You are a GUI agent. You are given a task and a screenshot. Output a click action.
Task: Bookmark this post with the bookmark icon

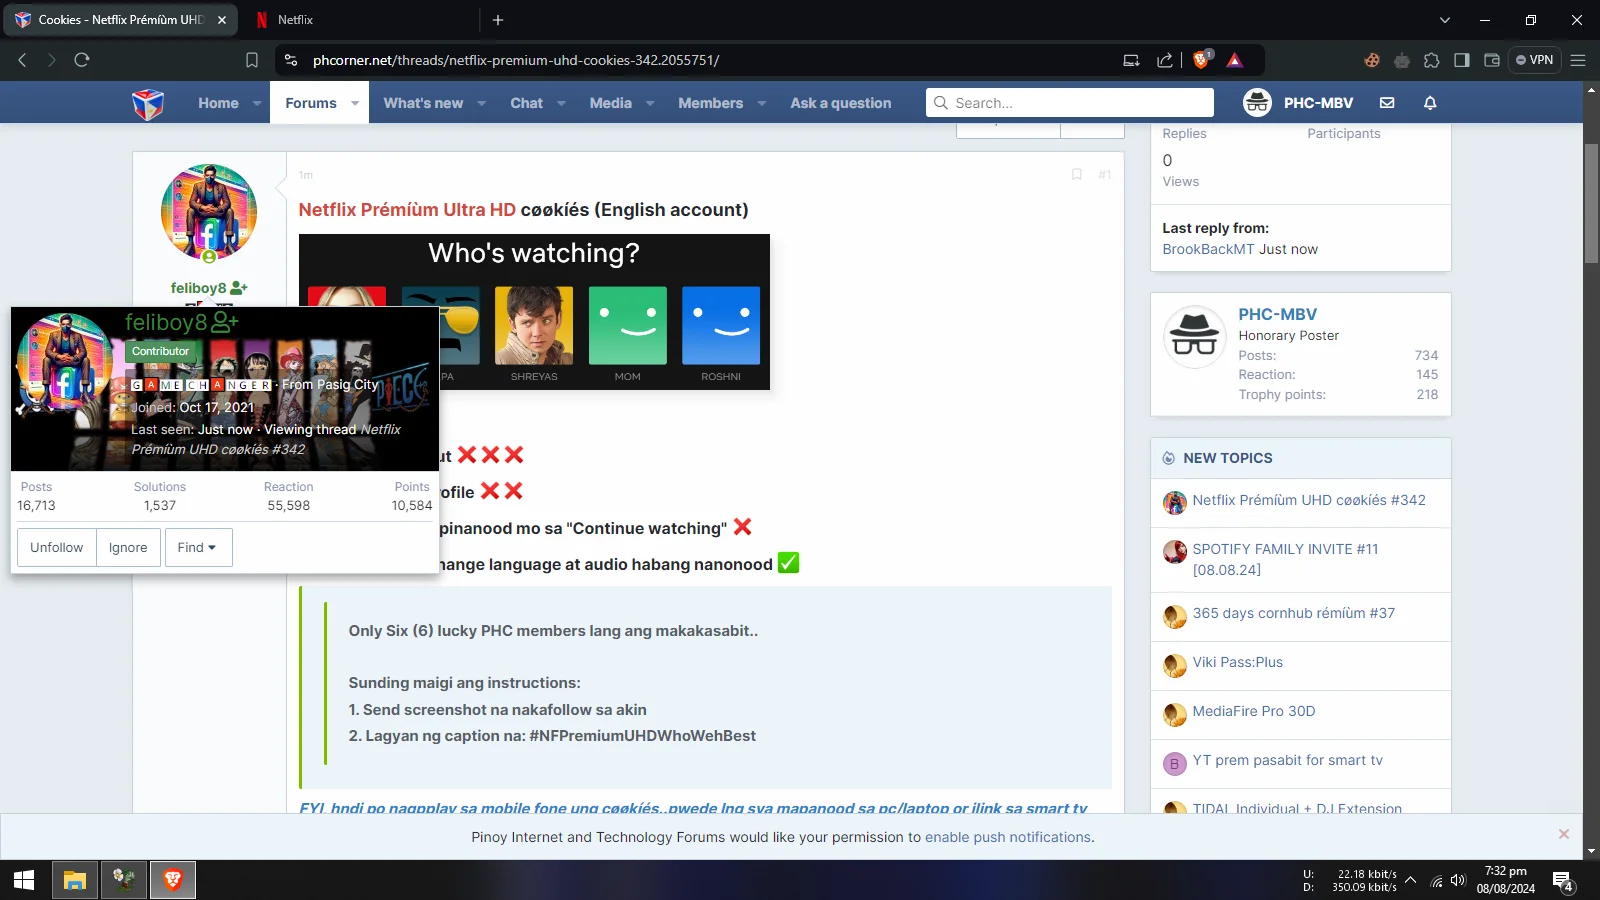(x=1077, y=174)
